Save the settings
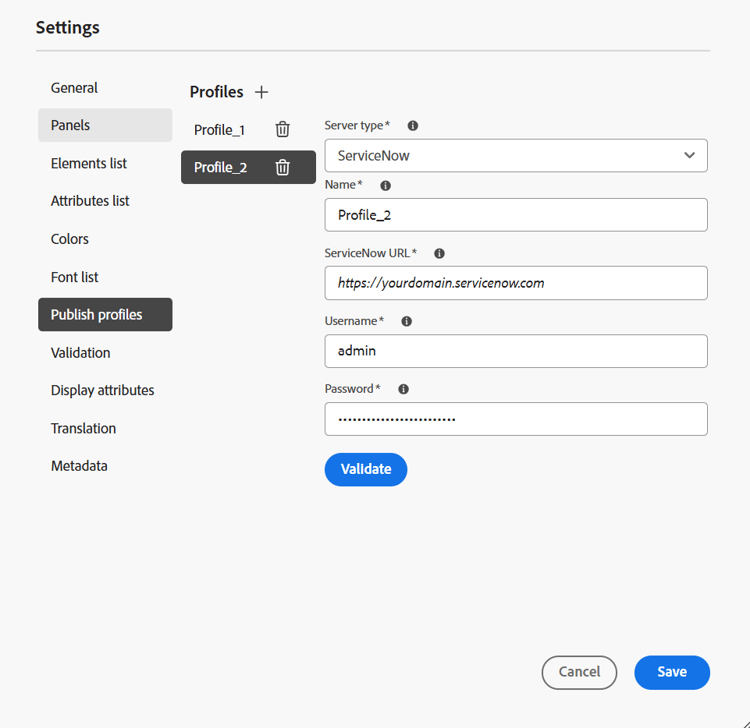The image size is (750, 728). tap(672, 672)
